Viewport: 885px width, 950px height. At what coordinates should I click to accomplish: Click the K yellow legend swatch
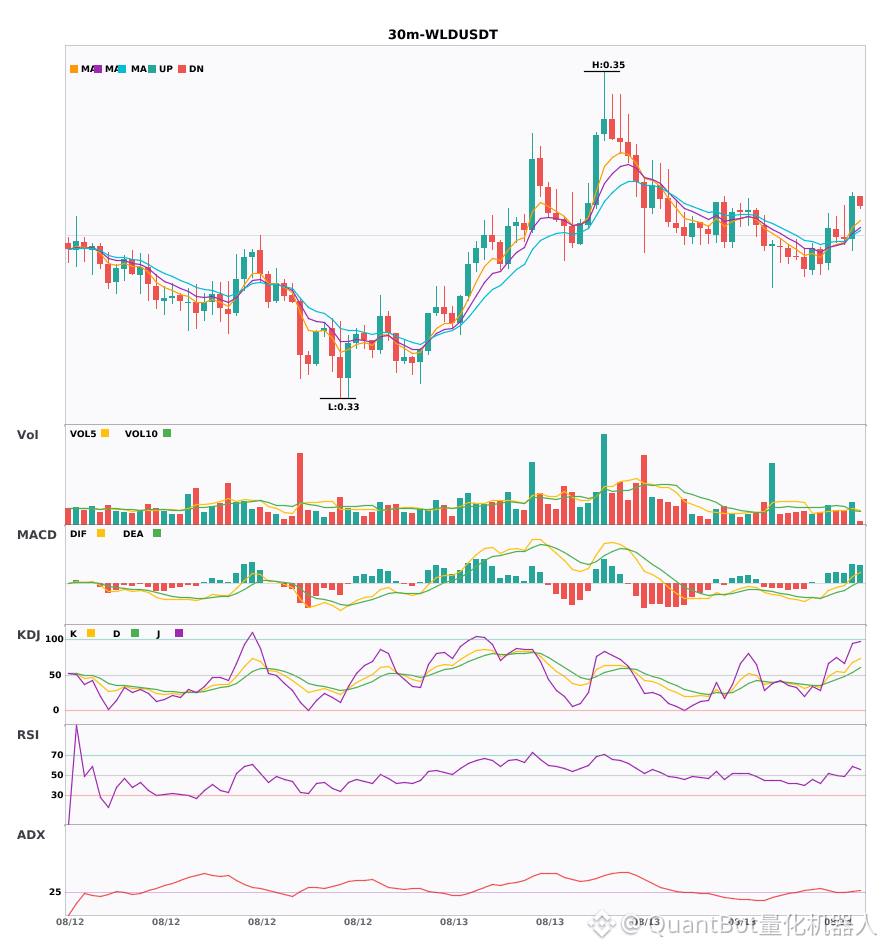(91, 633)
